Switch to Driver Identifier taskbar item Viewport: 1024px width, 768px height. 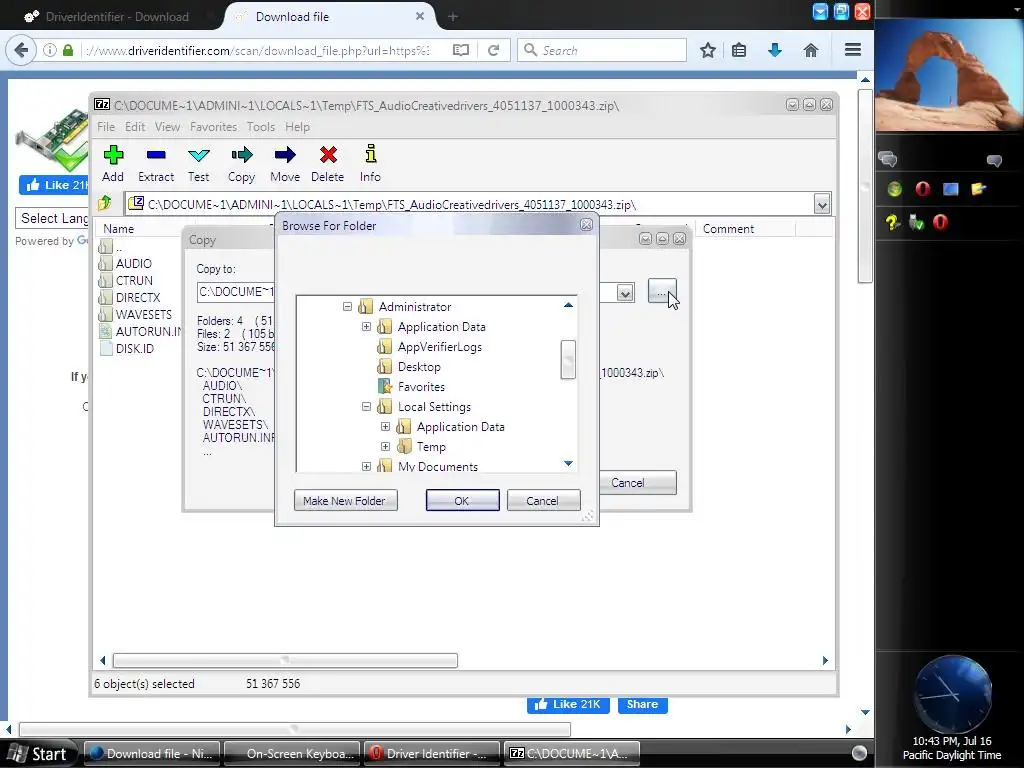(432, 754)
